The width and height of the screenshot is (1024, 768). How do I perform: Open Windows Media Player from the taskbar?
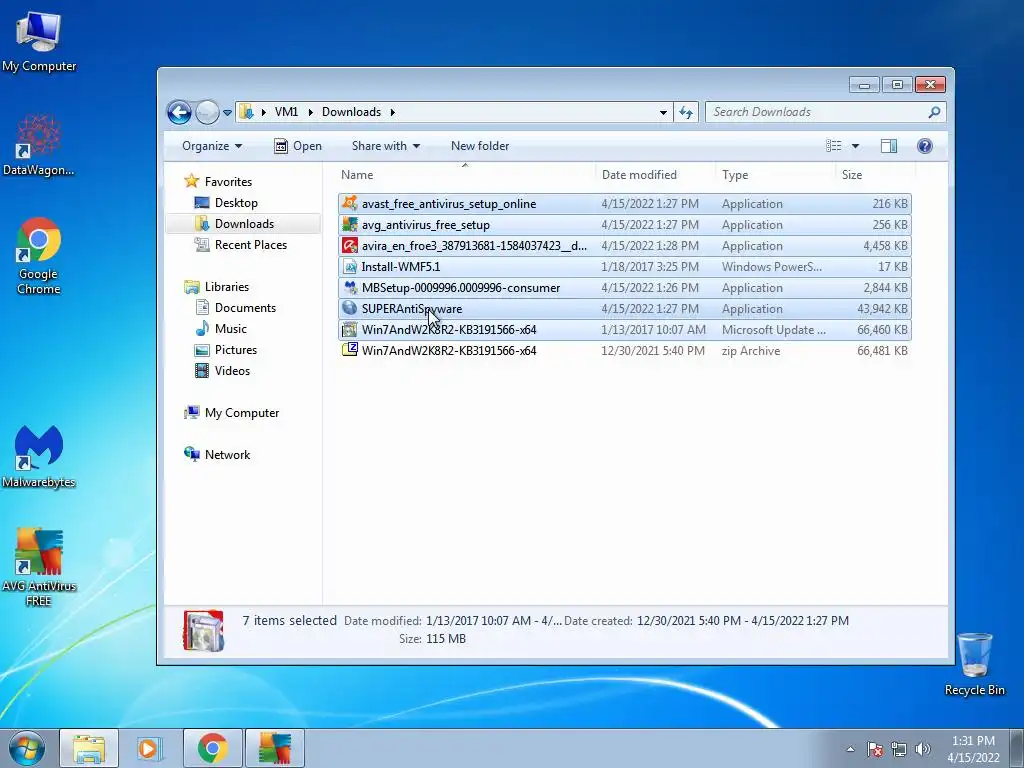tap(150, 748)
